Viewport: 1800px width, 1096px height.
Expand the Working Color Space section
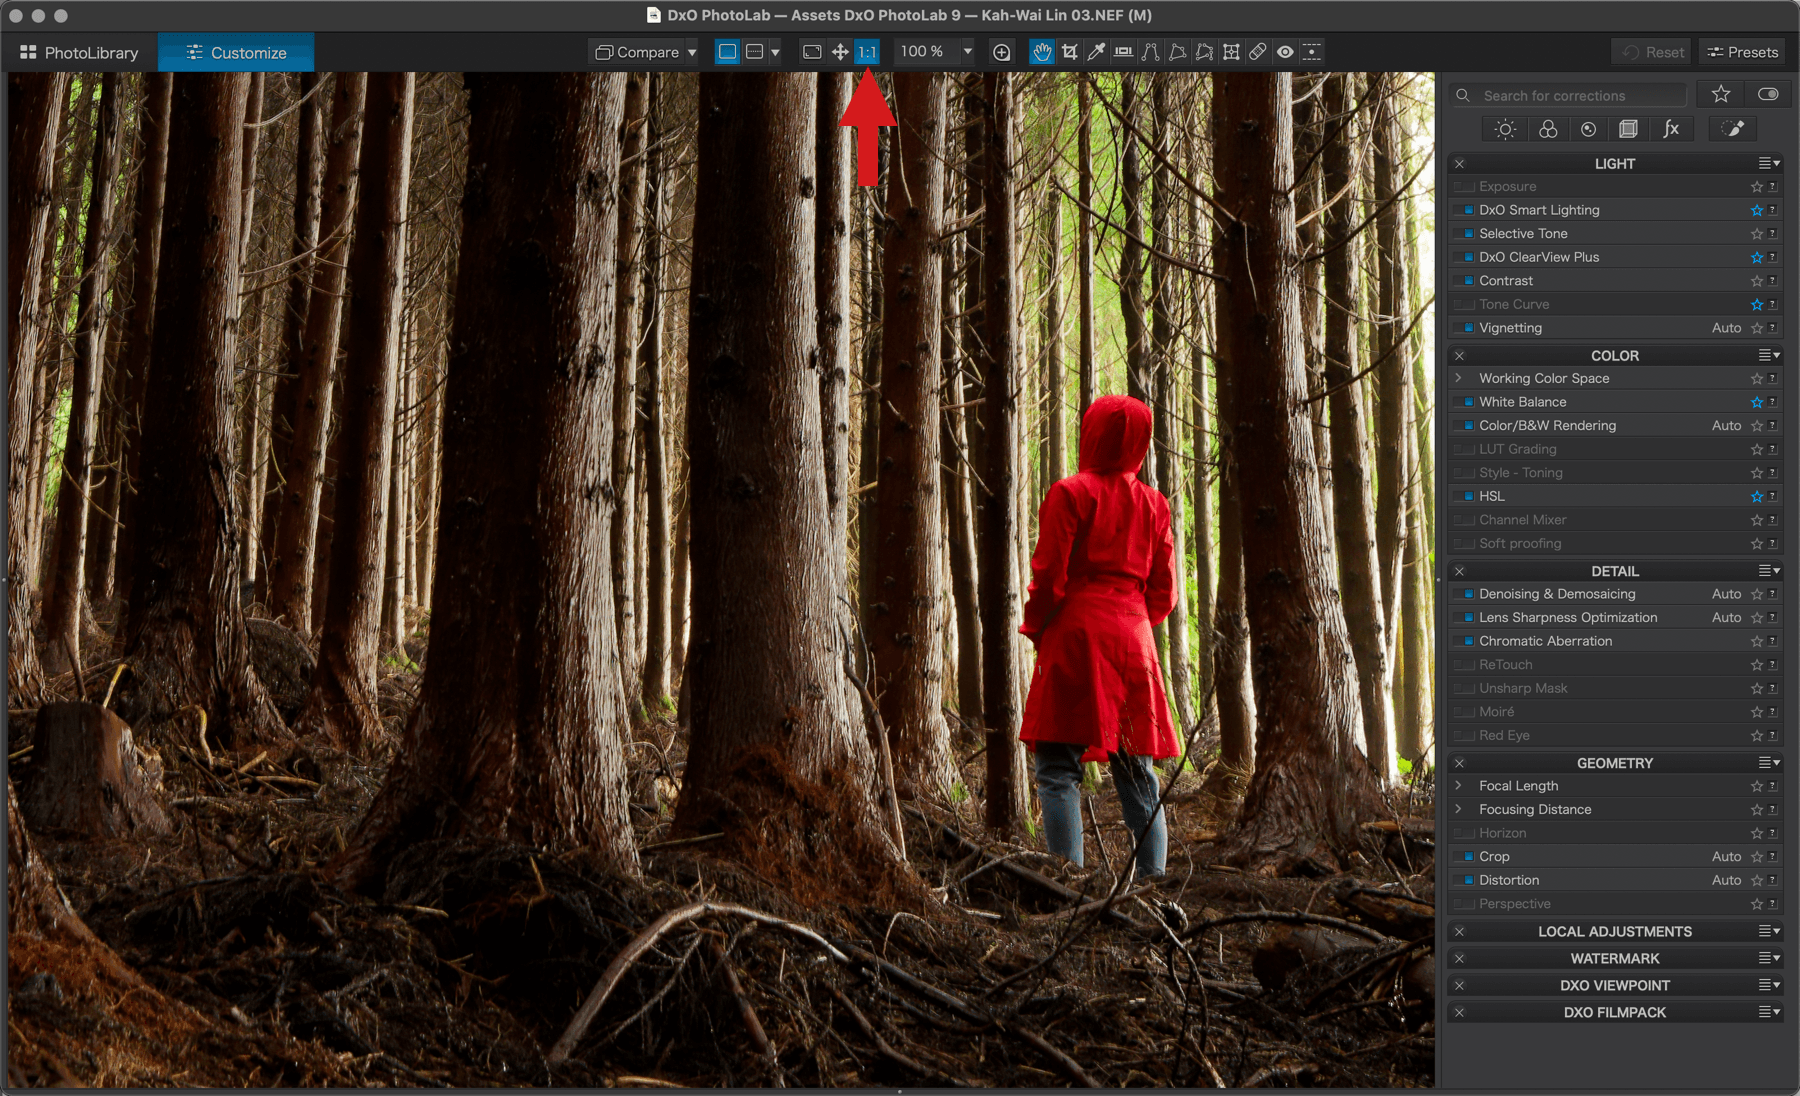click(x=1458, y=378)
